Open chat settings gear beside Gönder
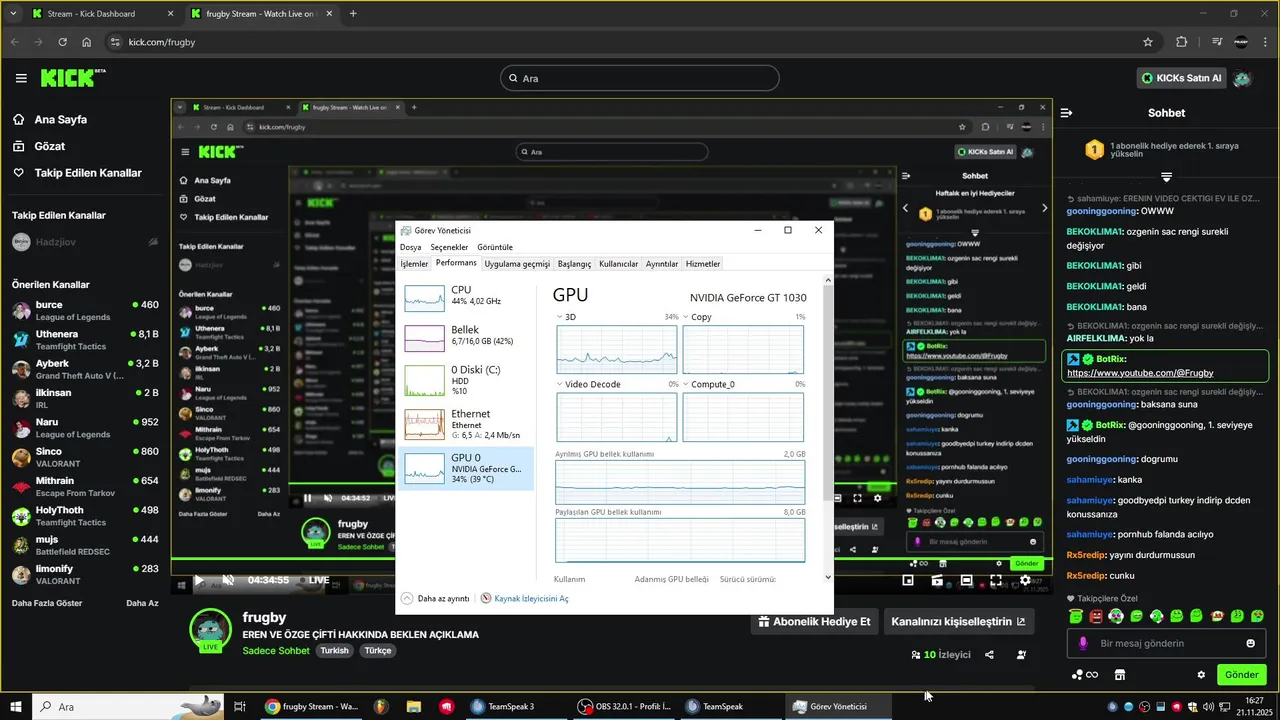 click(1201, 675)
